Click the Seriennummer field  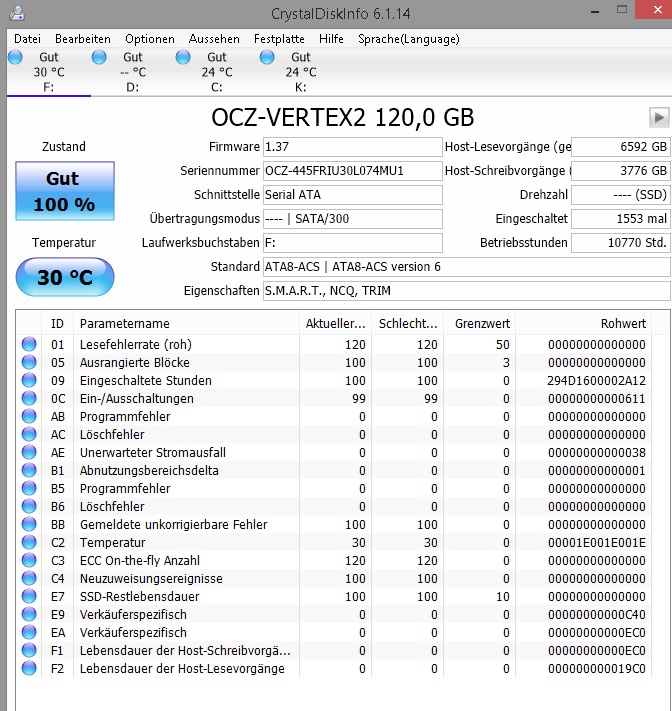pyautogui.click(x=352, y=171)
